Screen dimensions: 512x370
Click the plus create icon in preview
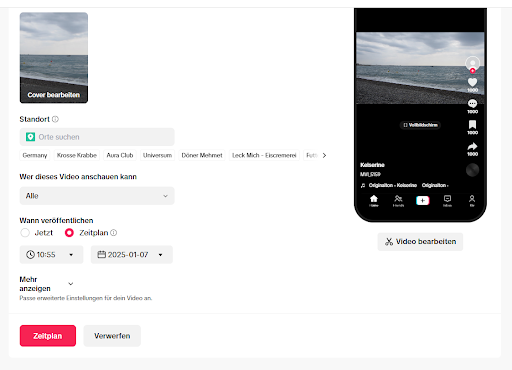(x=423, y=200)
